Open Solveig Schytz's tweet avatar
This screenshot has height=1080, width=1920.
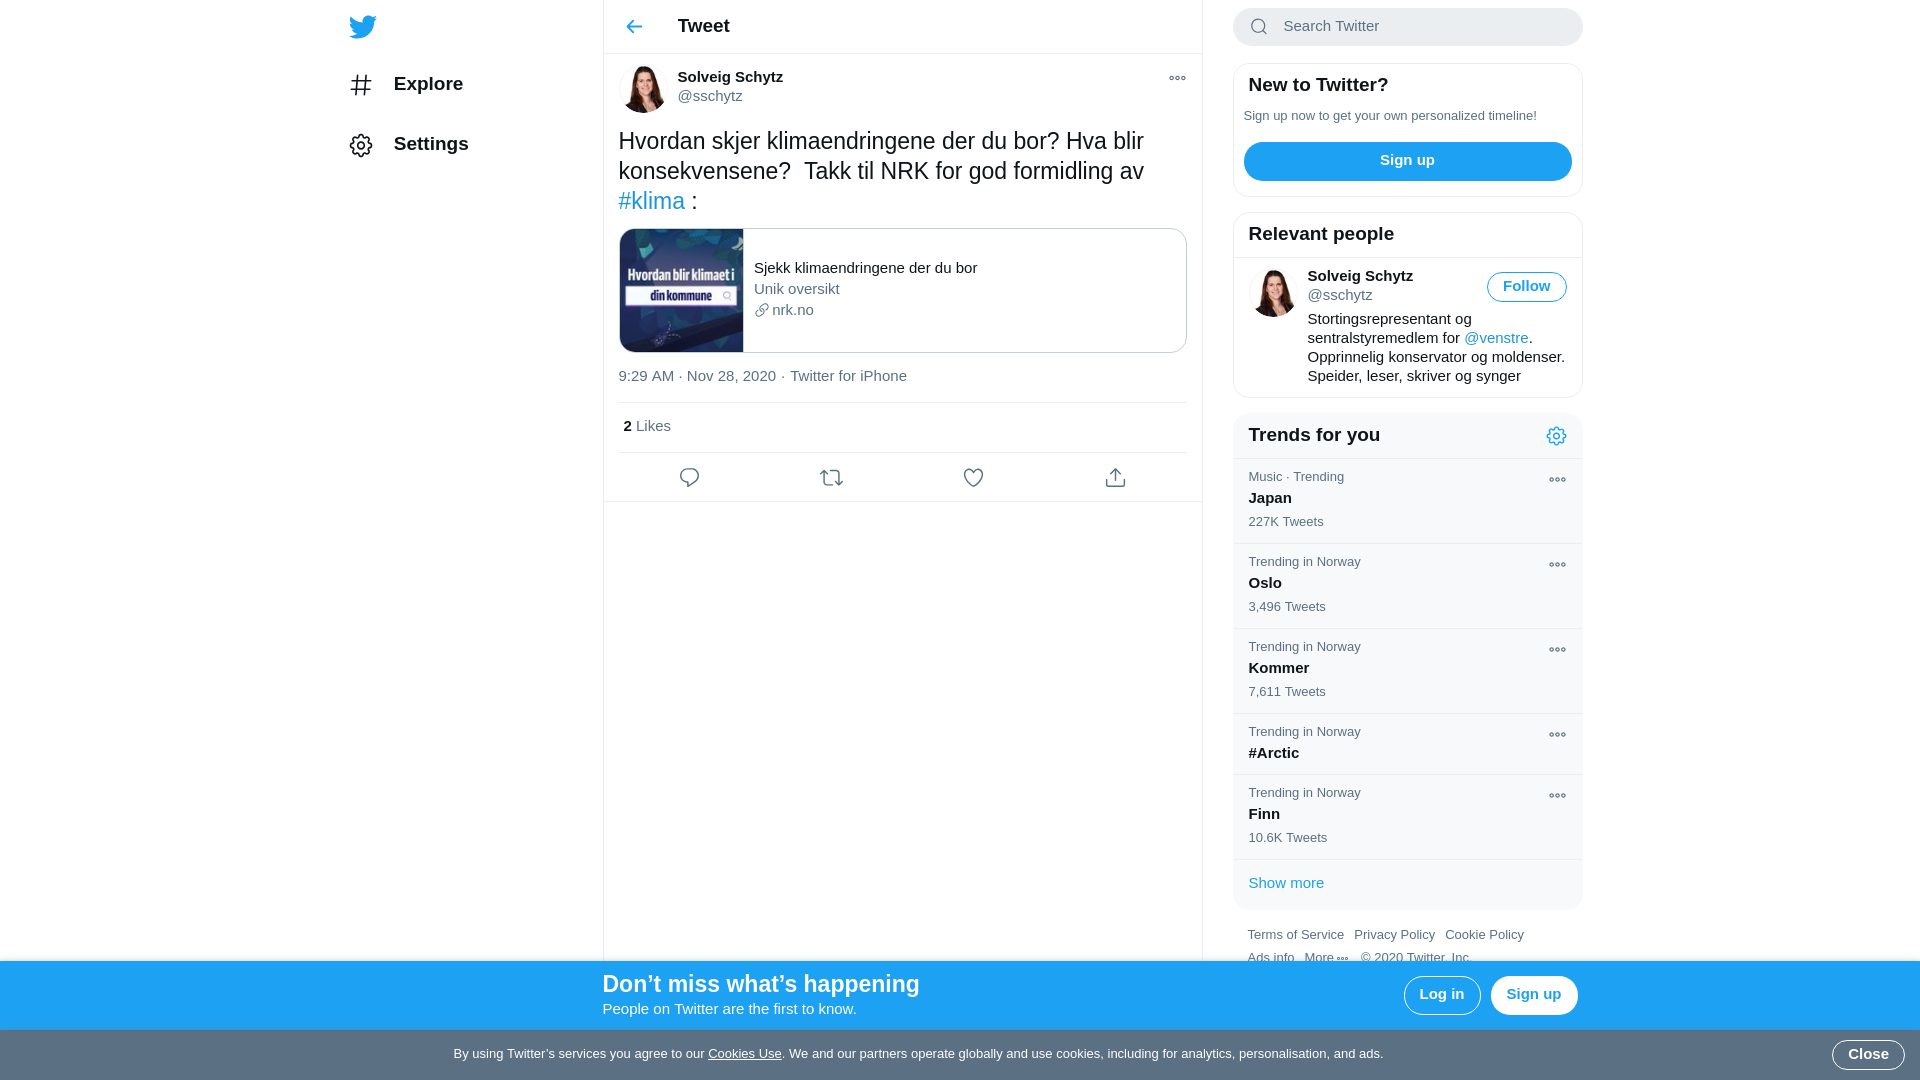[x=643, y=88]
